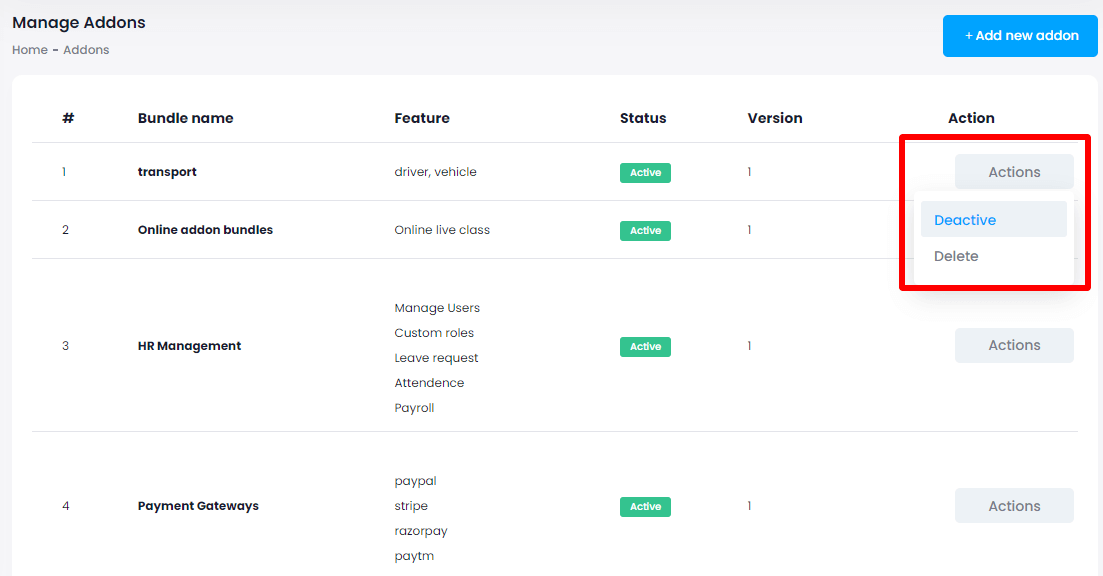Screen dimensions: 1103x576
Task: Open Actions dropdown for Payment Gateways
Action: pos(1013,506)
